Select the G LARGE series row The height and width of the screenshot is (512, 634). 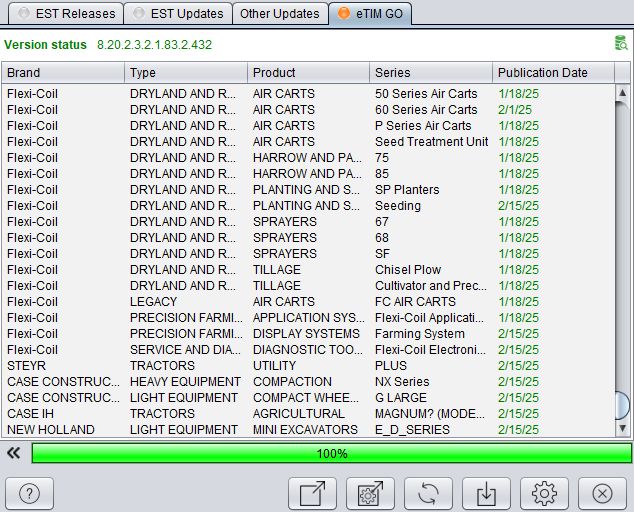pyautogui.click(x=308, y=398)
